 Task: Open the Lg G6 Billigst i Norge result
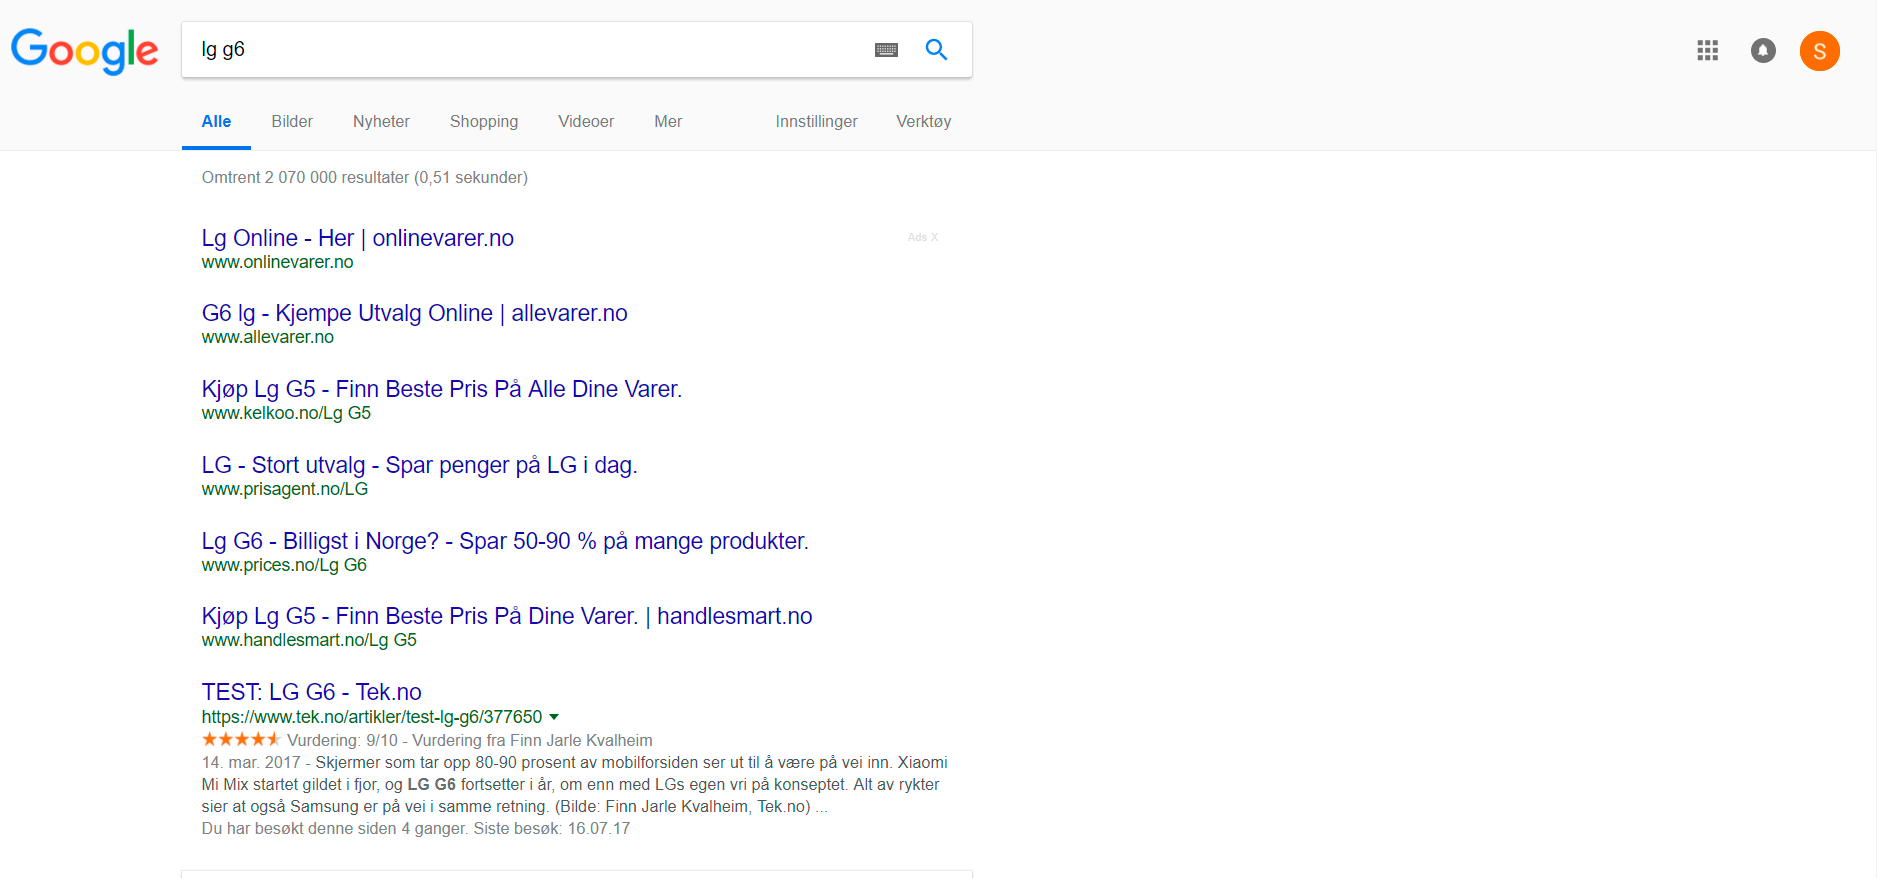[x=505, y=541]
